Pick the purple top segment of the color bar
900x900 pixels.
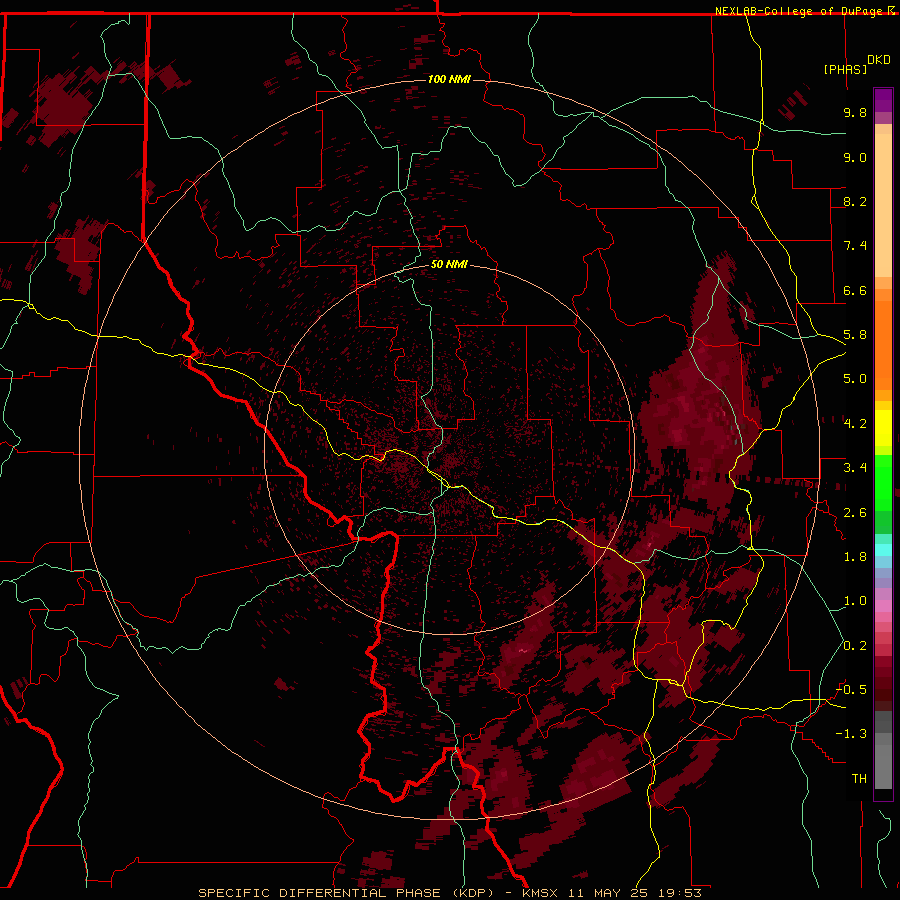(883, 100)
